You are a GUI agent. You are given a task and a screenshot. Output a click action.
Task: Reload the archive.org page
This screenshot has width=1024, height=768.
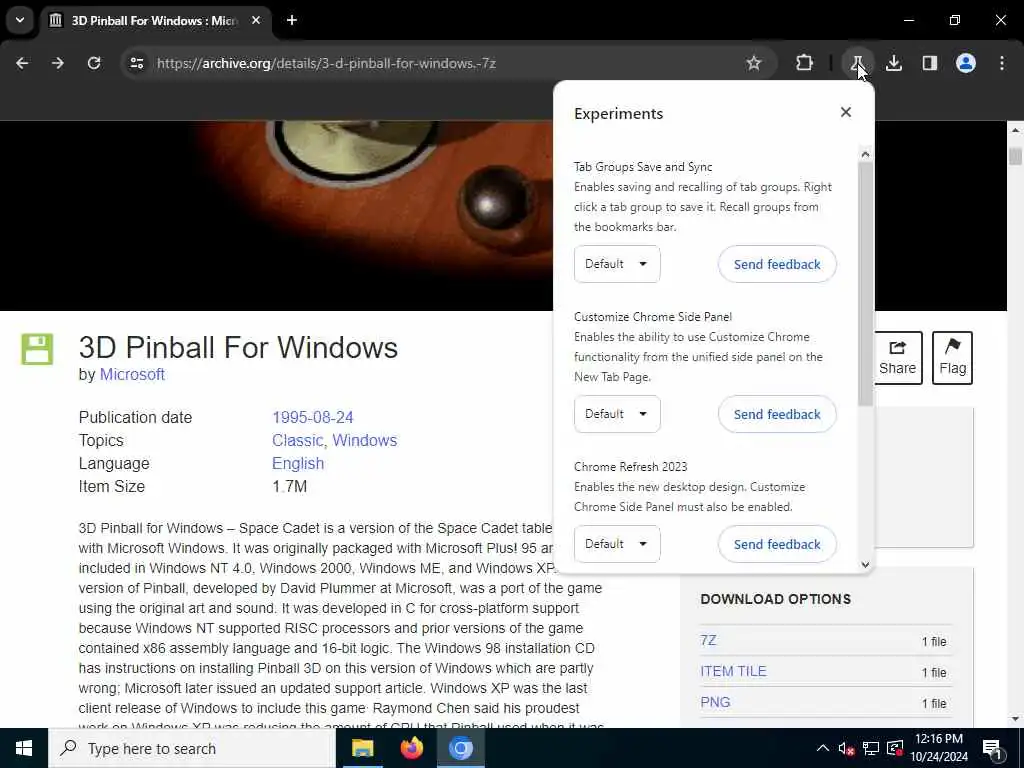coord(94,63)
